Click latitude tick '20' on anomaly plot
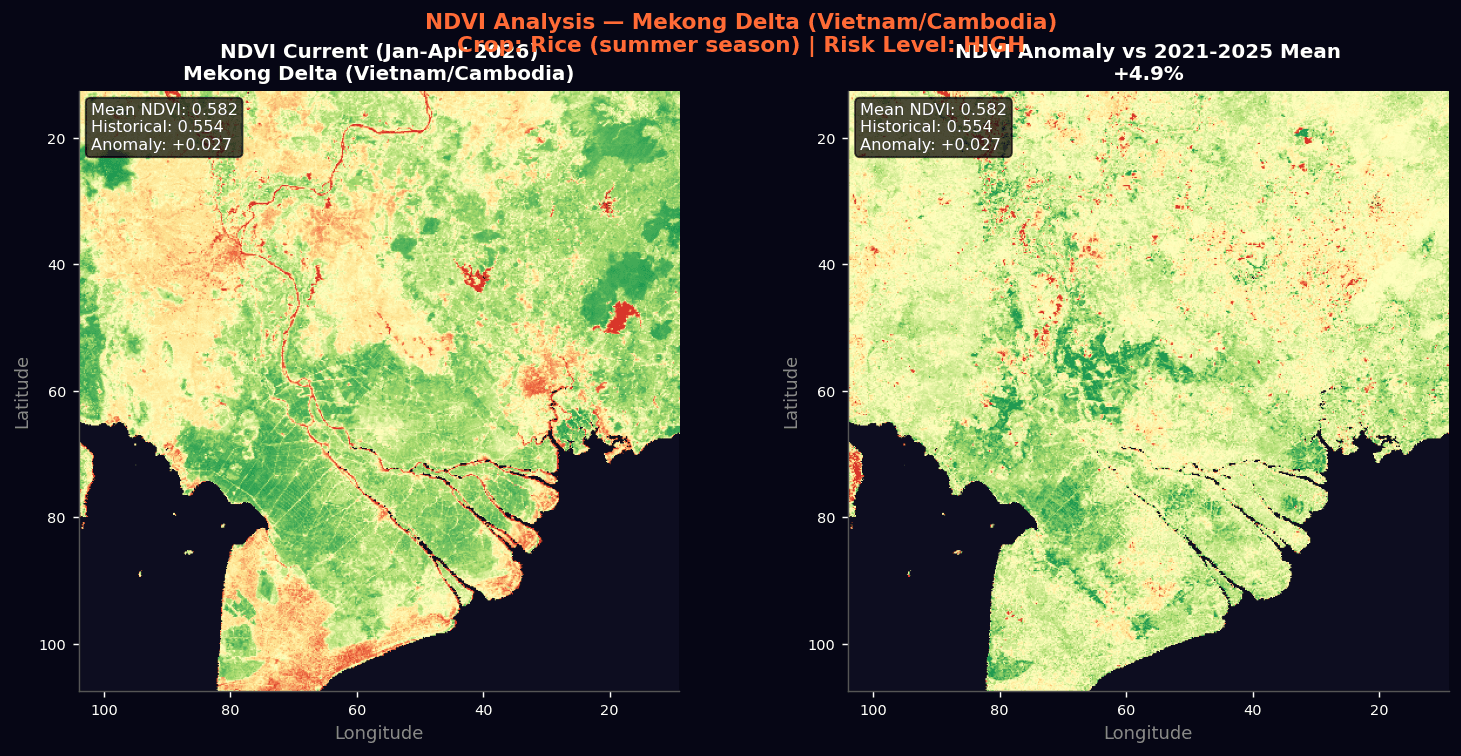Image resolution: width=1461 pixels, height=756 pixels. pyautogui.click(x=825, y=138)
